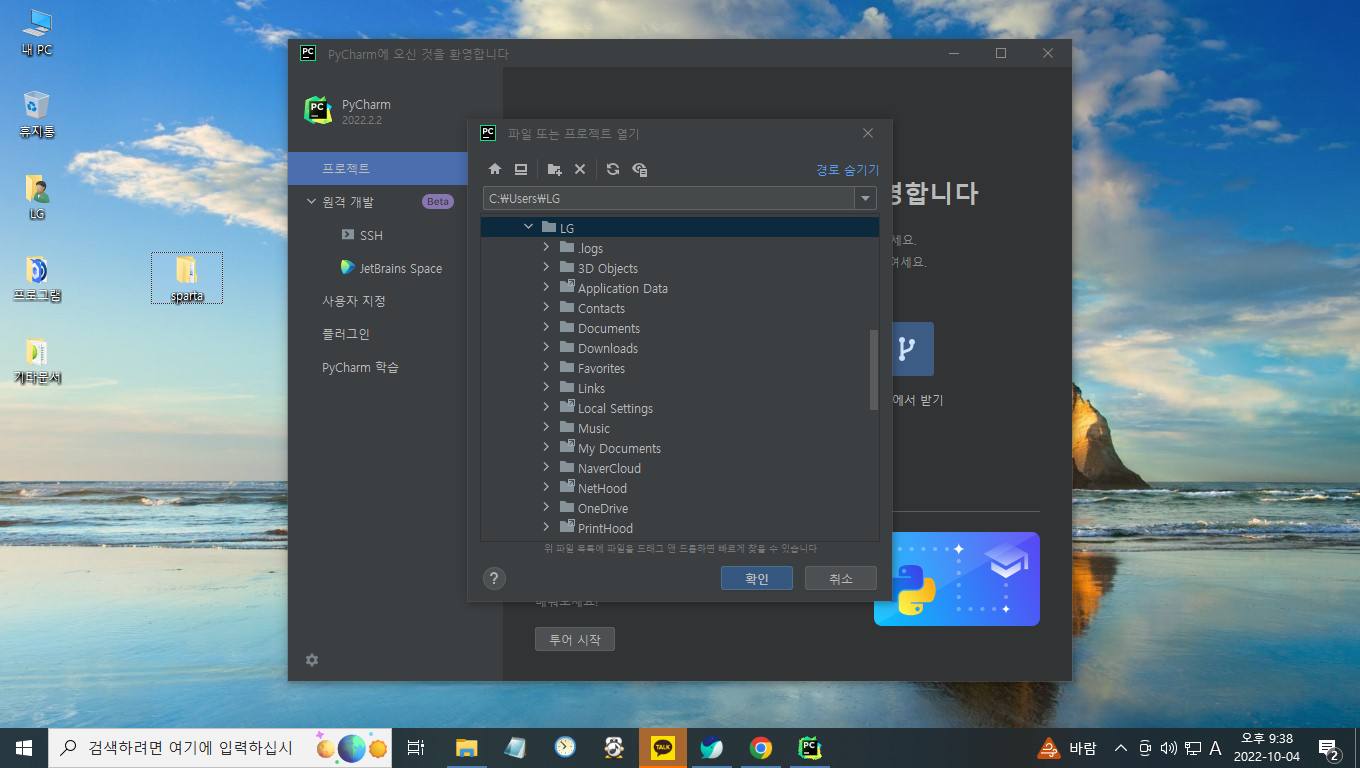1360x768 pixels.
Task: Click the 경로 숨기기 link
Action: (x=847, y=170)
